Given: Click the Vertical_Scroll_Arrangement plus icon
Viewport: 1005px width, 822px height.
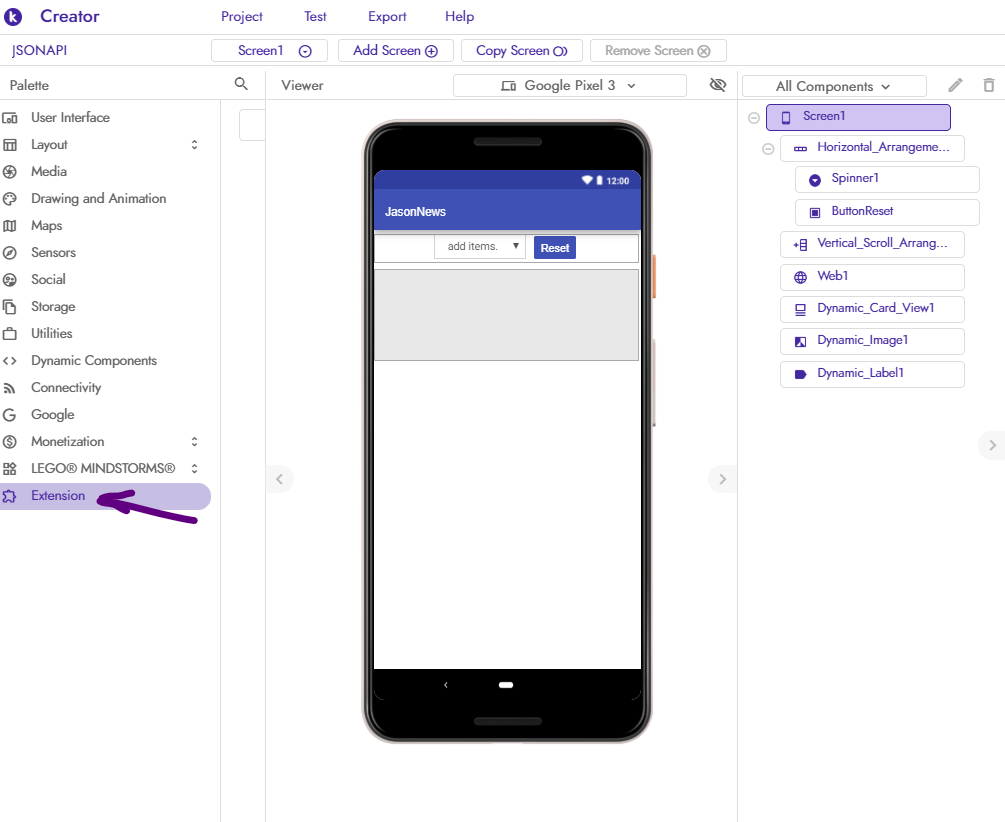Looking at the screenshot, I should click(x=801, y=245).
